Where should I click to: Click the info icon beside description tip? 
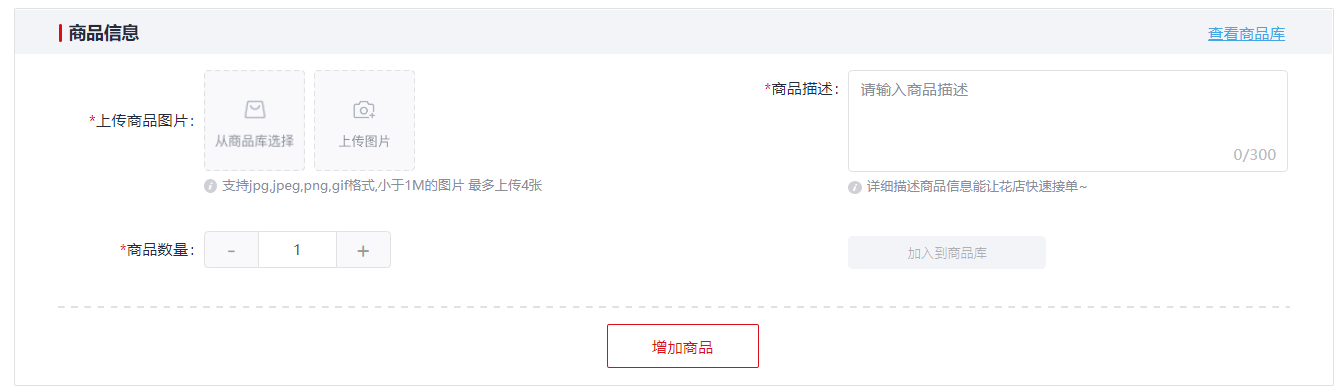(x=855, y=187)
